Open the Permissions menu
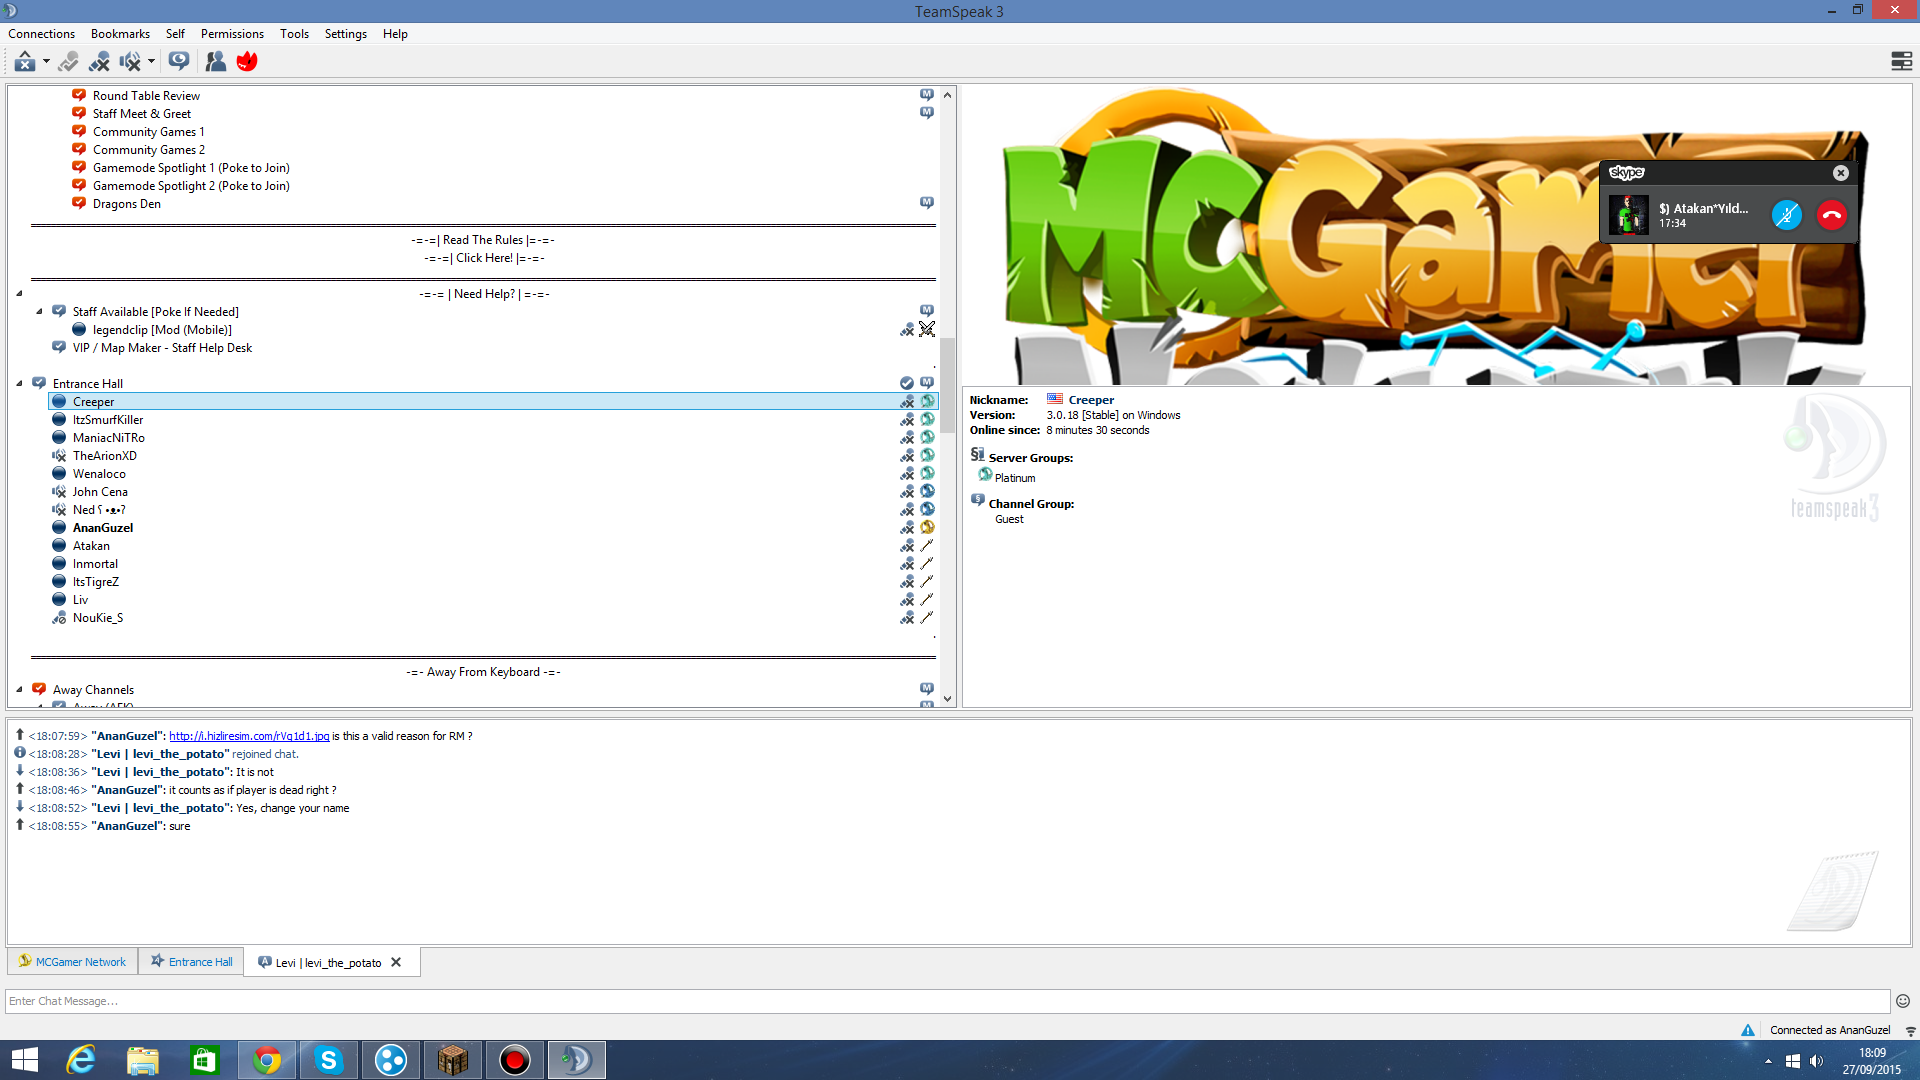1920x1080 pixels. pos(232,34)
